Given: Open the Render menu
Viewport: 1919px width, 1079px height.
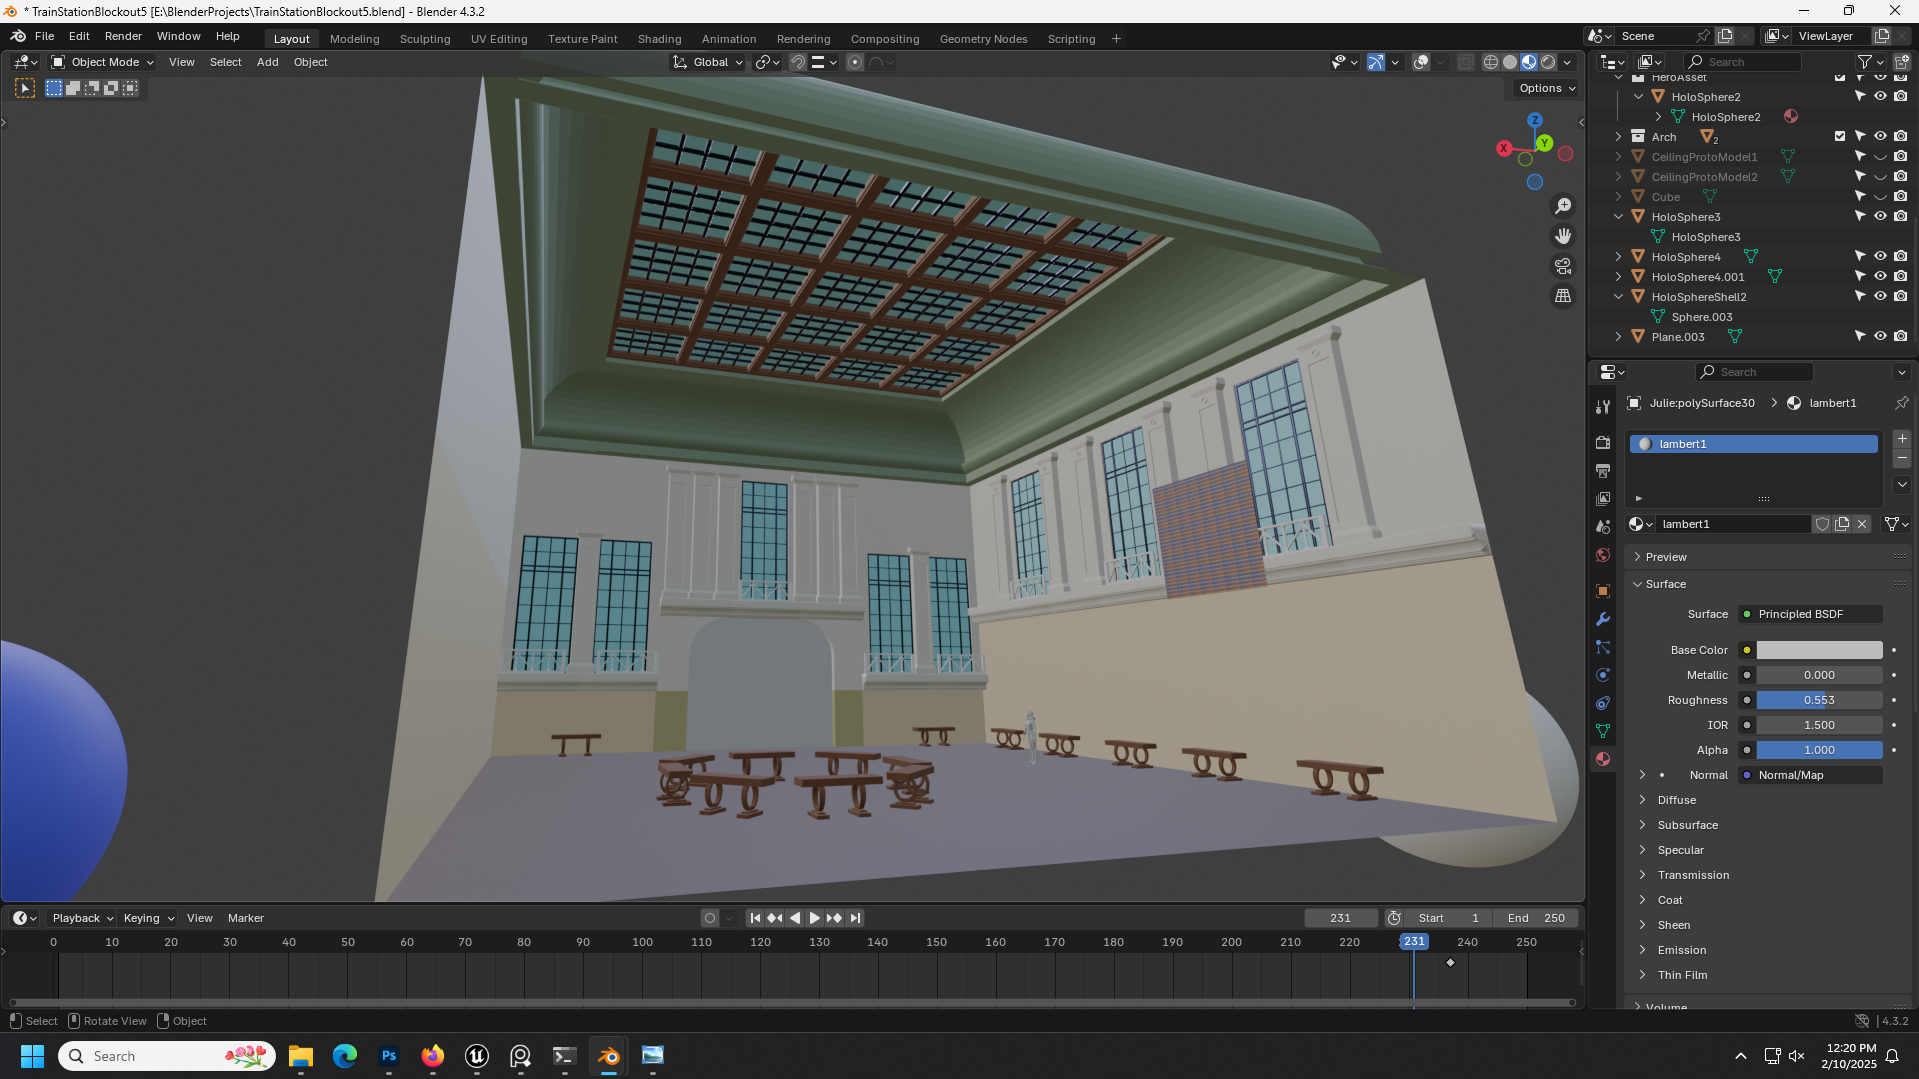Looking at the screenshot, I should (x=123, y=36).
